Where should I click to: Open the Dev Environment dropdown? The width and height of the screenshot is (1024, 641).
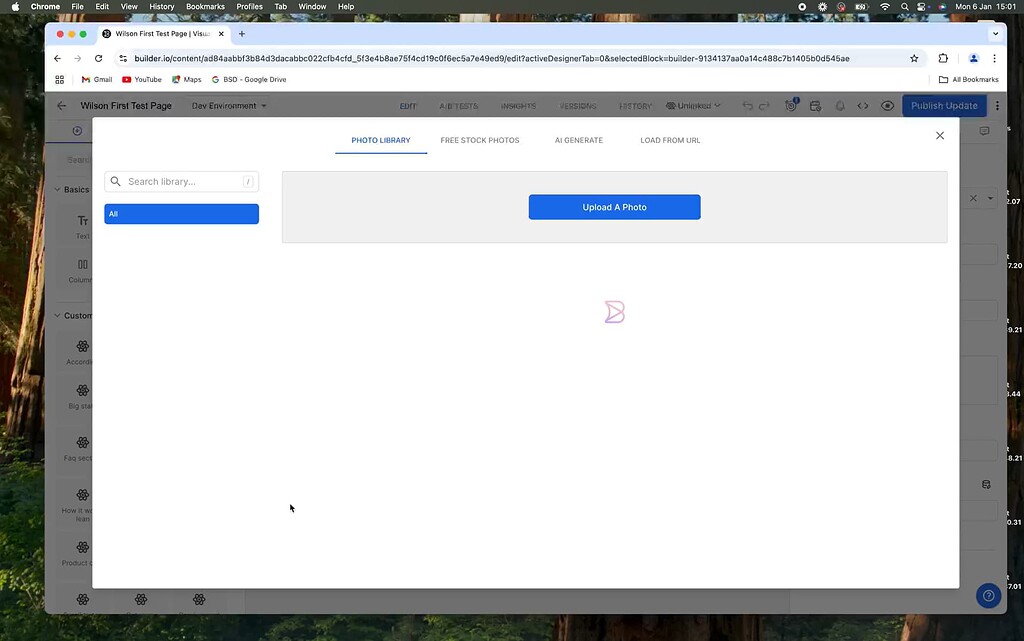click(x=228, y=105)
